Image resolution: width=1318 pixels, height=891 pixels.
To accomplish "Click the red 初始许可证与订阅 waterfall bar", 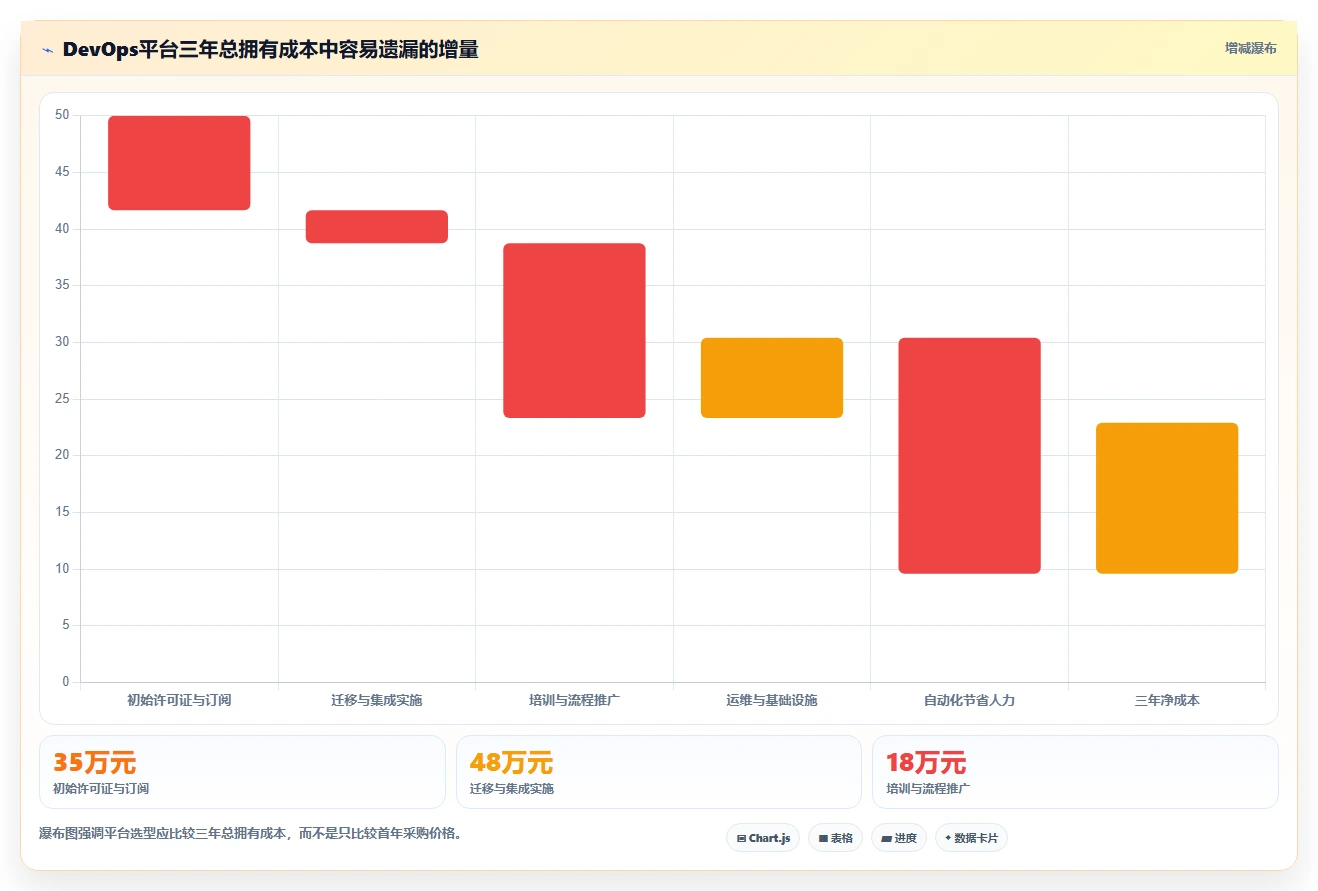I will click(x=179, y=163).
